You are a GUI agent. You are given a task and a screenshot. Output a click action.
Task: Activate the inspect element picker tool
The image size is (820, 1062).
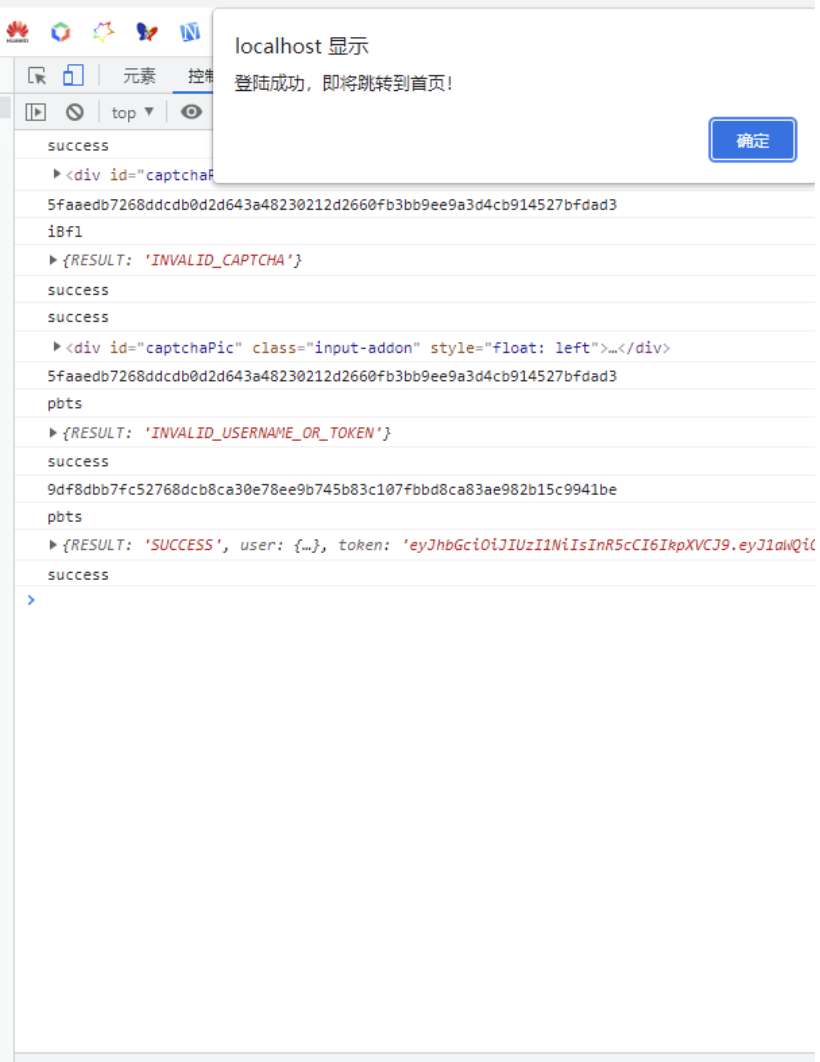coord(37,75)
